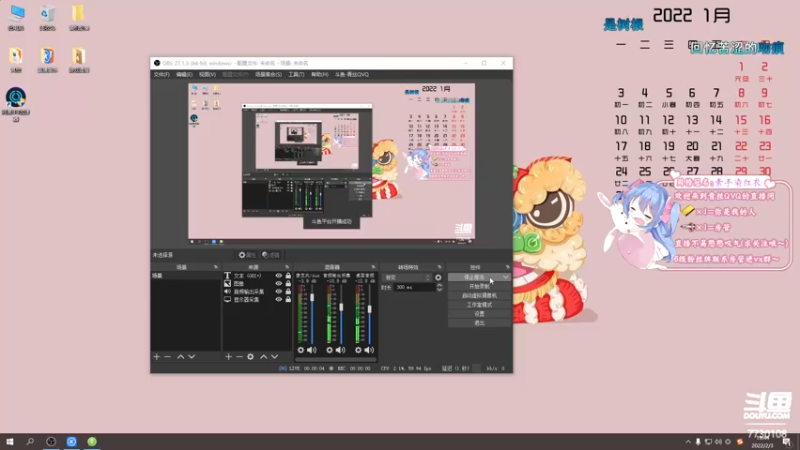Image resolution: width=800 pixels, height=450 pixels.
Task: Toggle lock on the 文本 (GDI+) source
Action: 288,276
